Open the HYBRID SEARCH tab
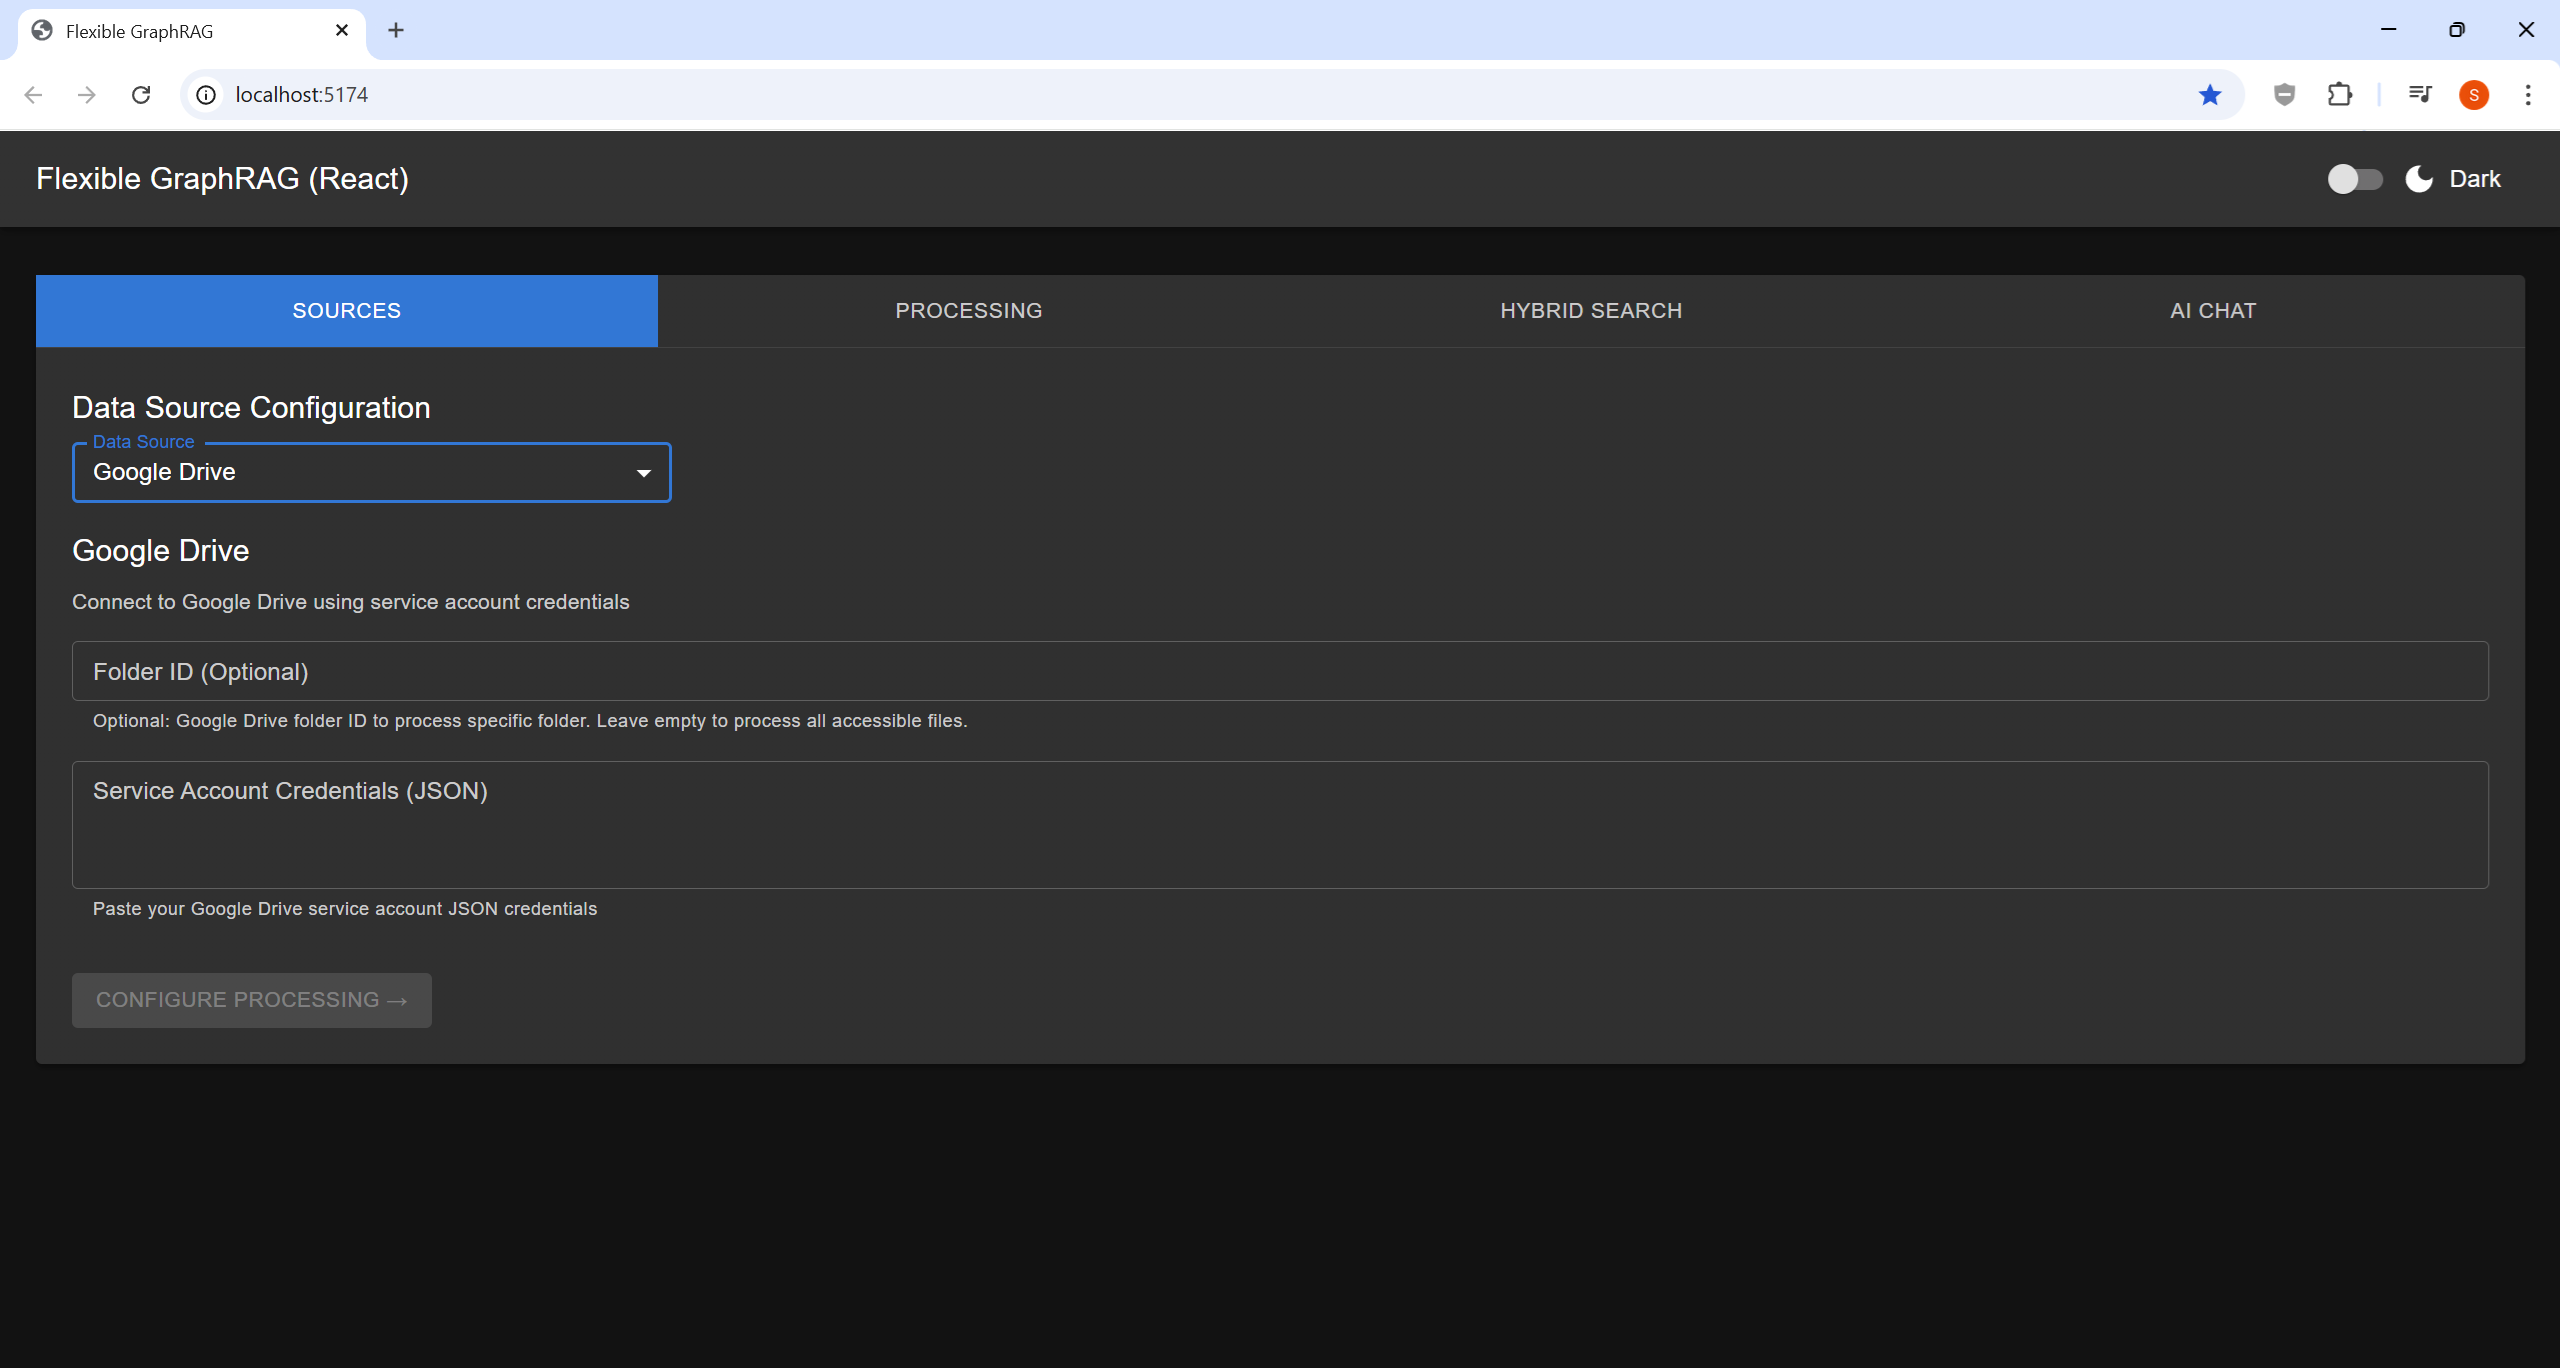This screenshot has width=2560, height=1368. 1590,310
